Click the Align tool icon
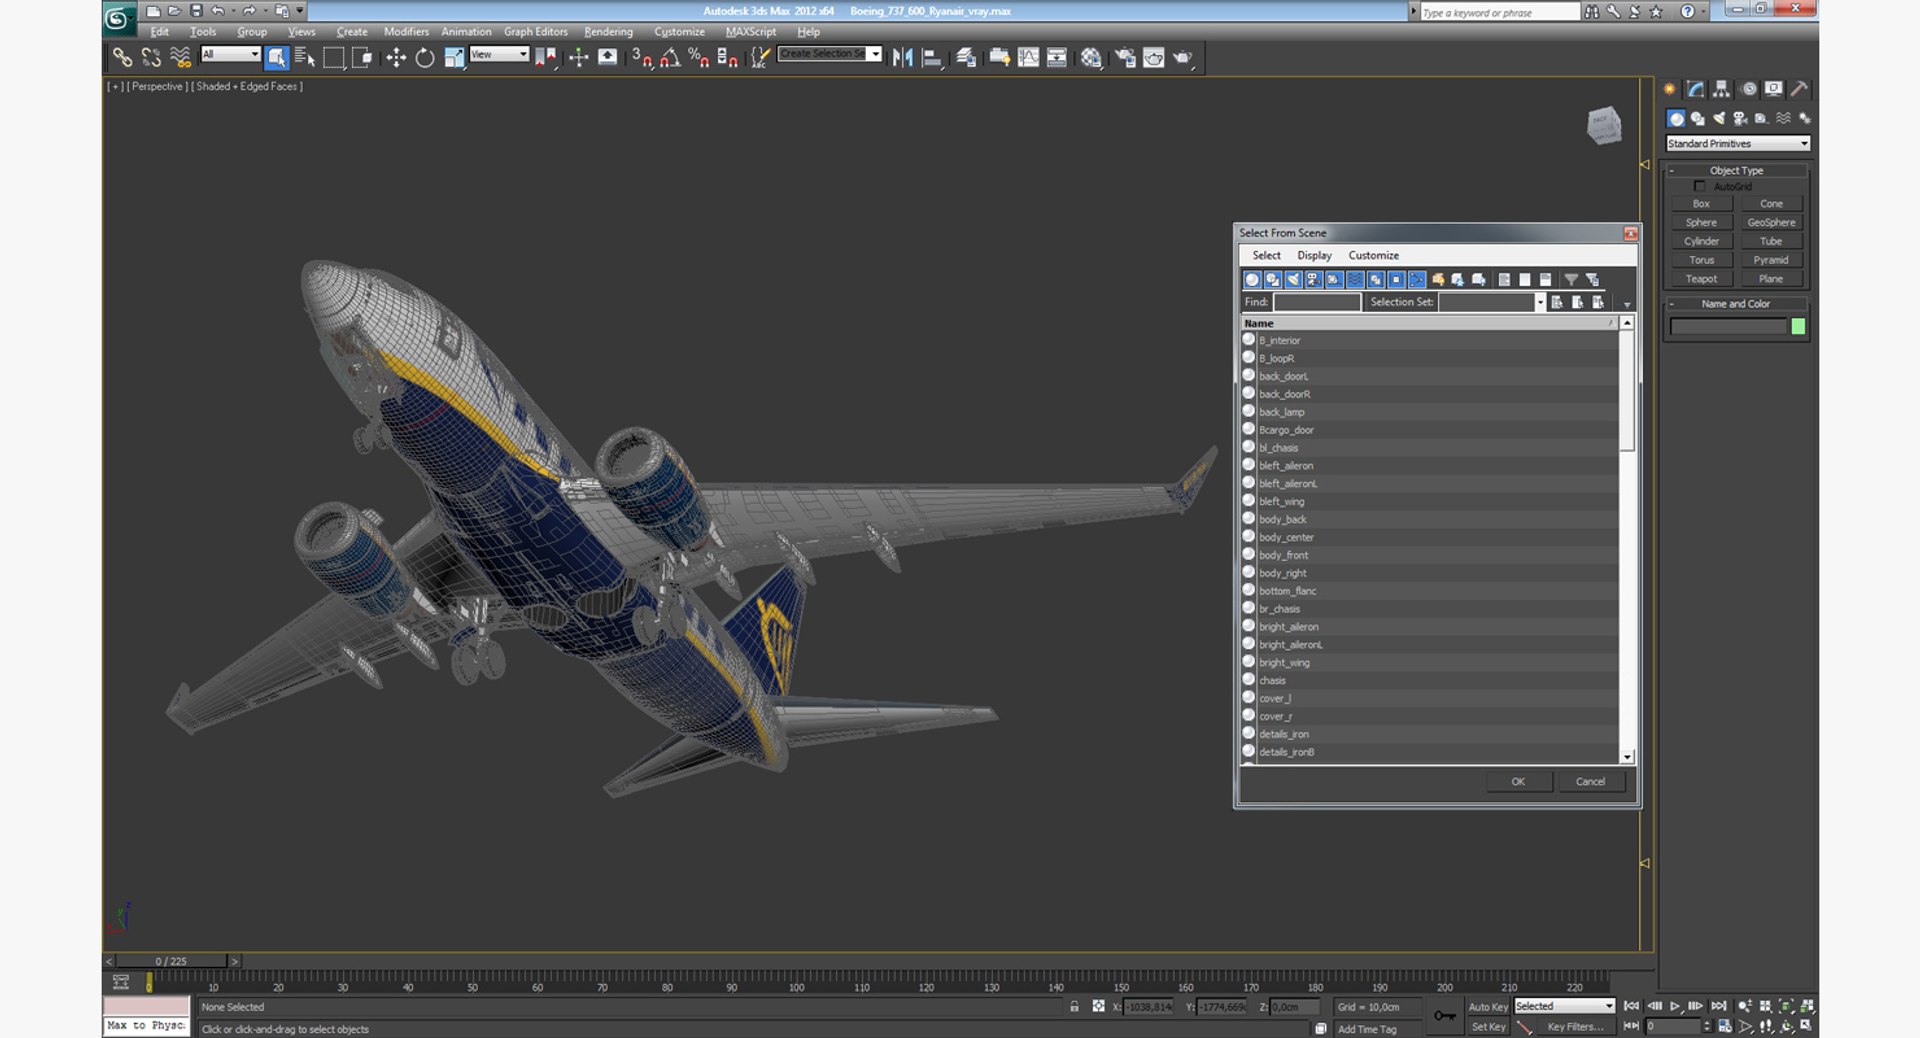 click(x=931, y=58)
